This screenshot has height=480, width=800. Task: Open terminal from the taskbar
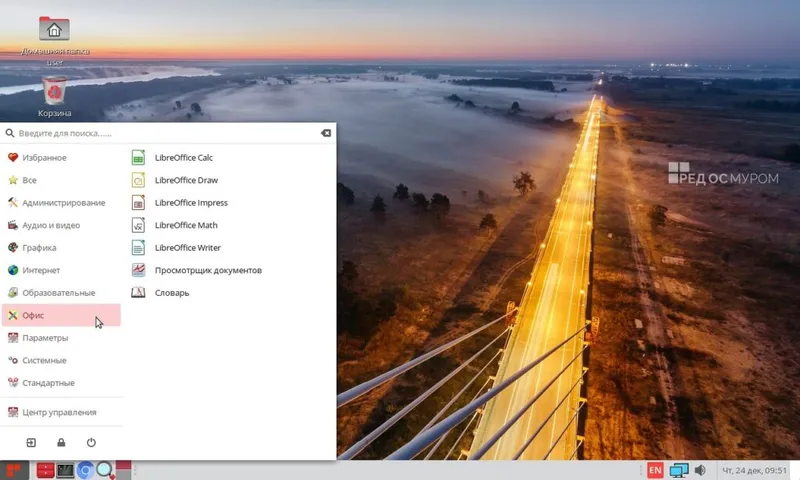pos(65,470)
